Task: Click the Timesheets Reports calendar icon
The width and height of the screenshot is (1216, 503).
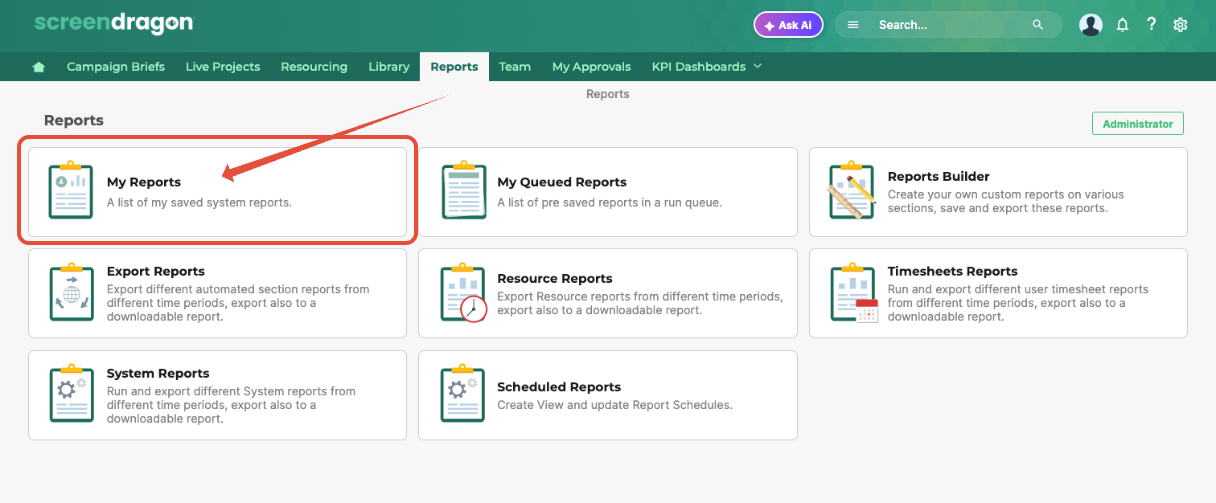Action: tap(853, 291)
